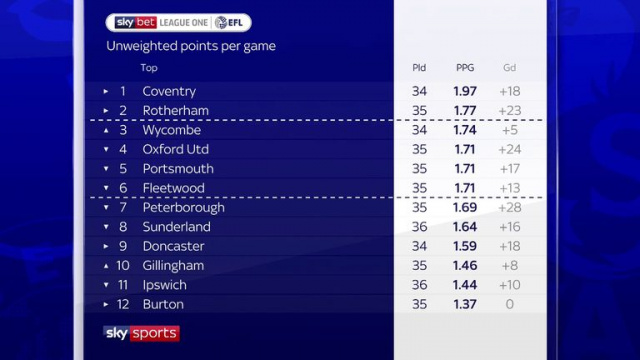Click the Sky Sports logo
The image size is (640, 360).
pyautogui.click(x=141, y=333)
